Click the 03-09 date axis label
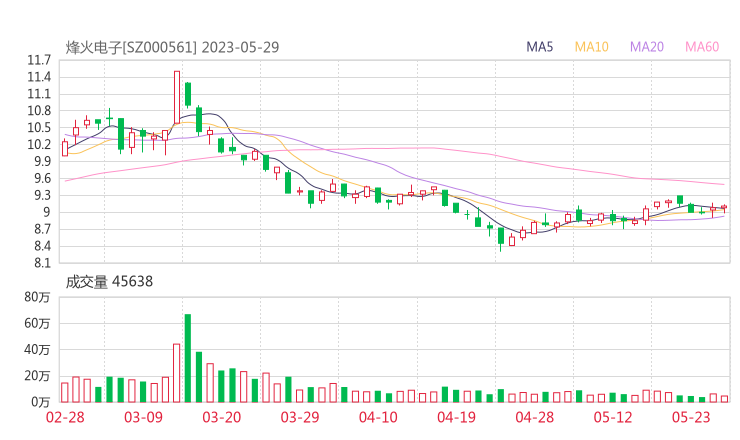This screenshot has height=440, width=740. pyautogui.click(x=143, y=417)
